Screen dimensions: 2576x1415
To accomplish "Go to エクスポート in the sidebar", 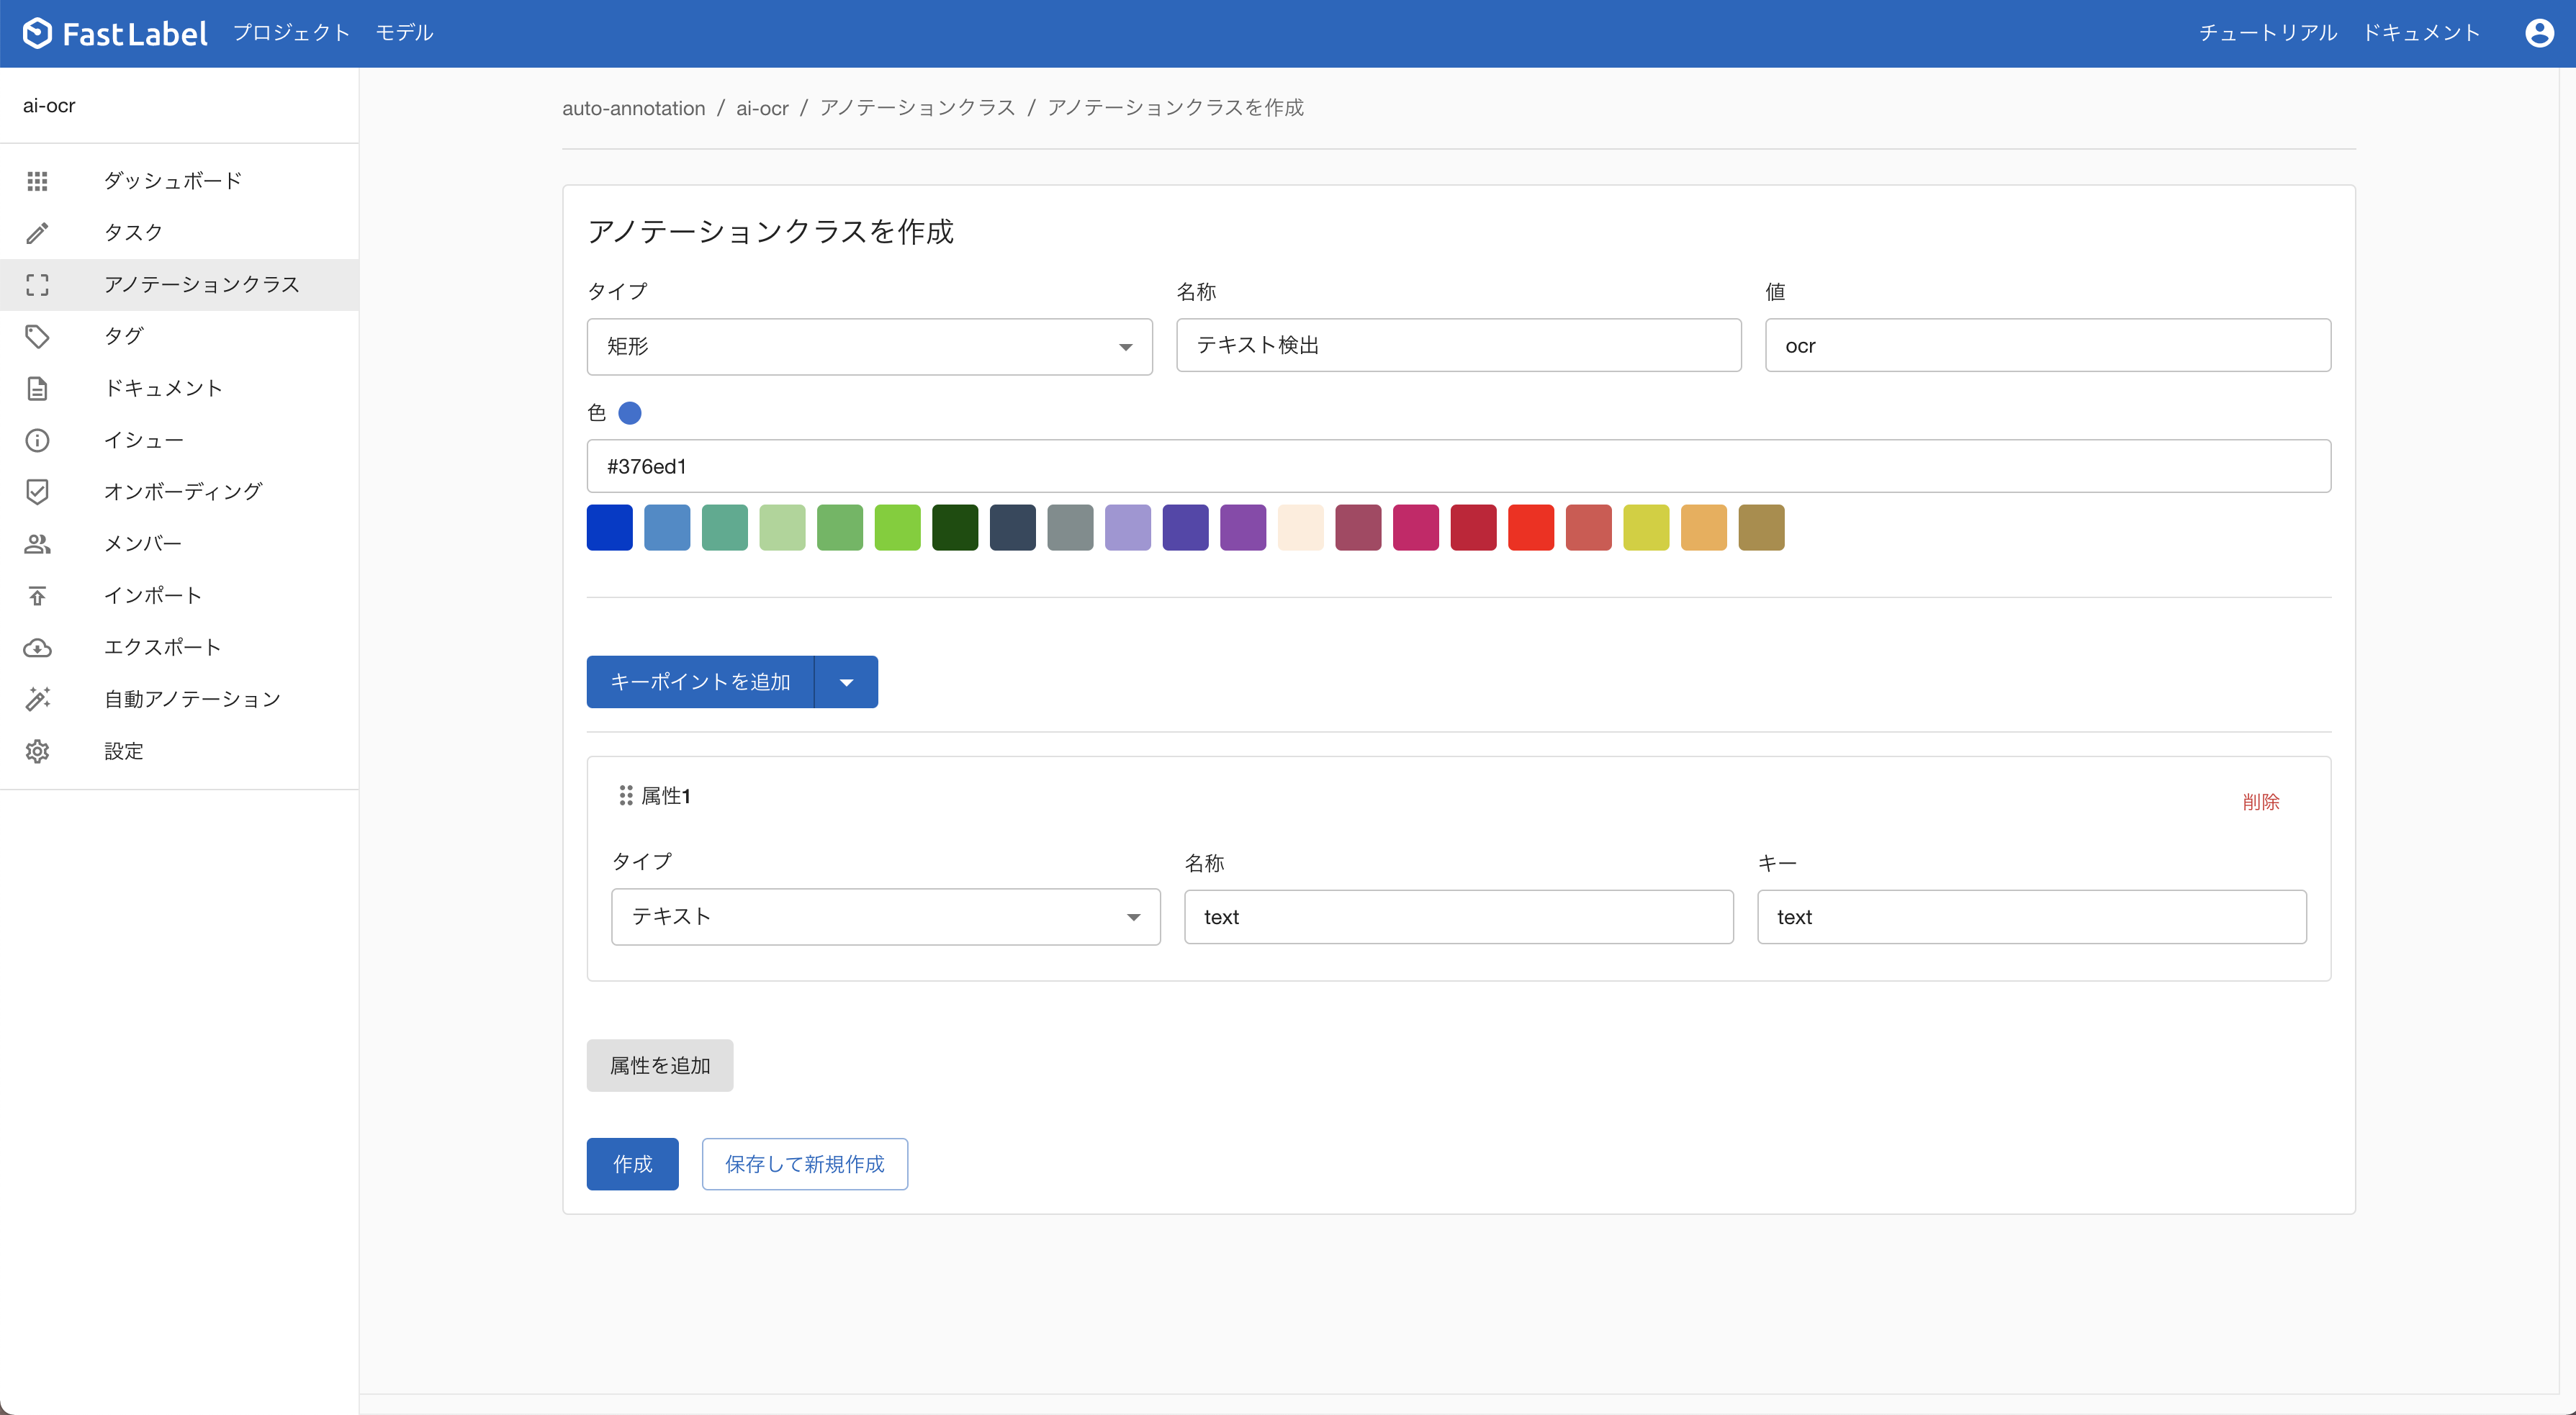I will 180,648.
